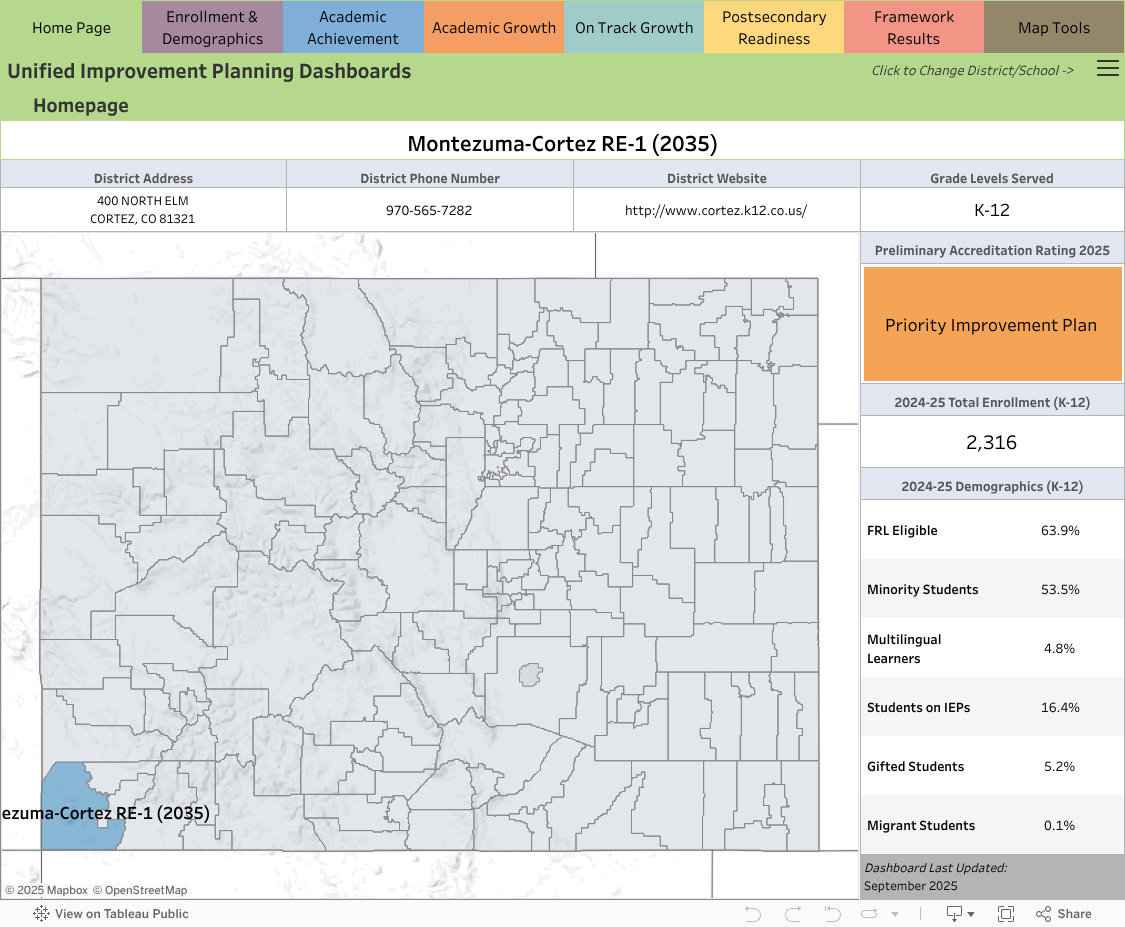Image resolution: width=1125 pixels, height=927 pixels.
Task: Click the Gifted Students row label
Action: (x=915, y=766)
